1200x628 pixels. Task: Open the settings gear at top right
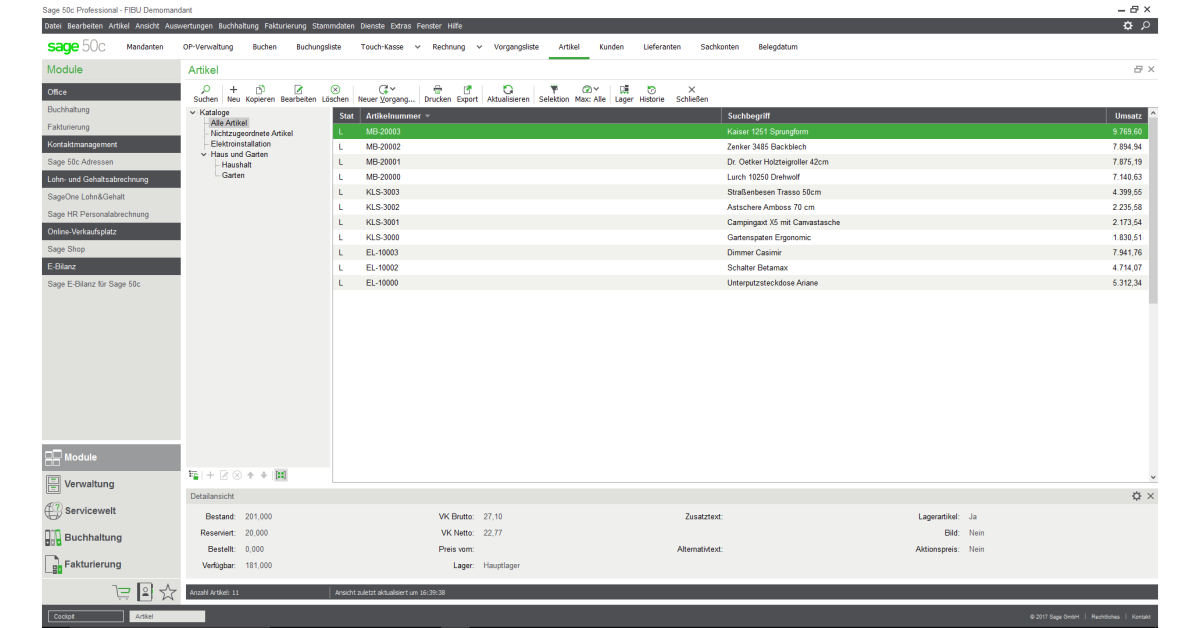click(x=1129, y=26)
